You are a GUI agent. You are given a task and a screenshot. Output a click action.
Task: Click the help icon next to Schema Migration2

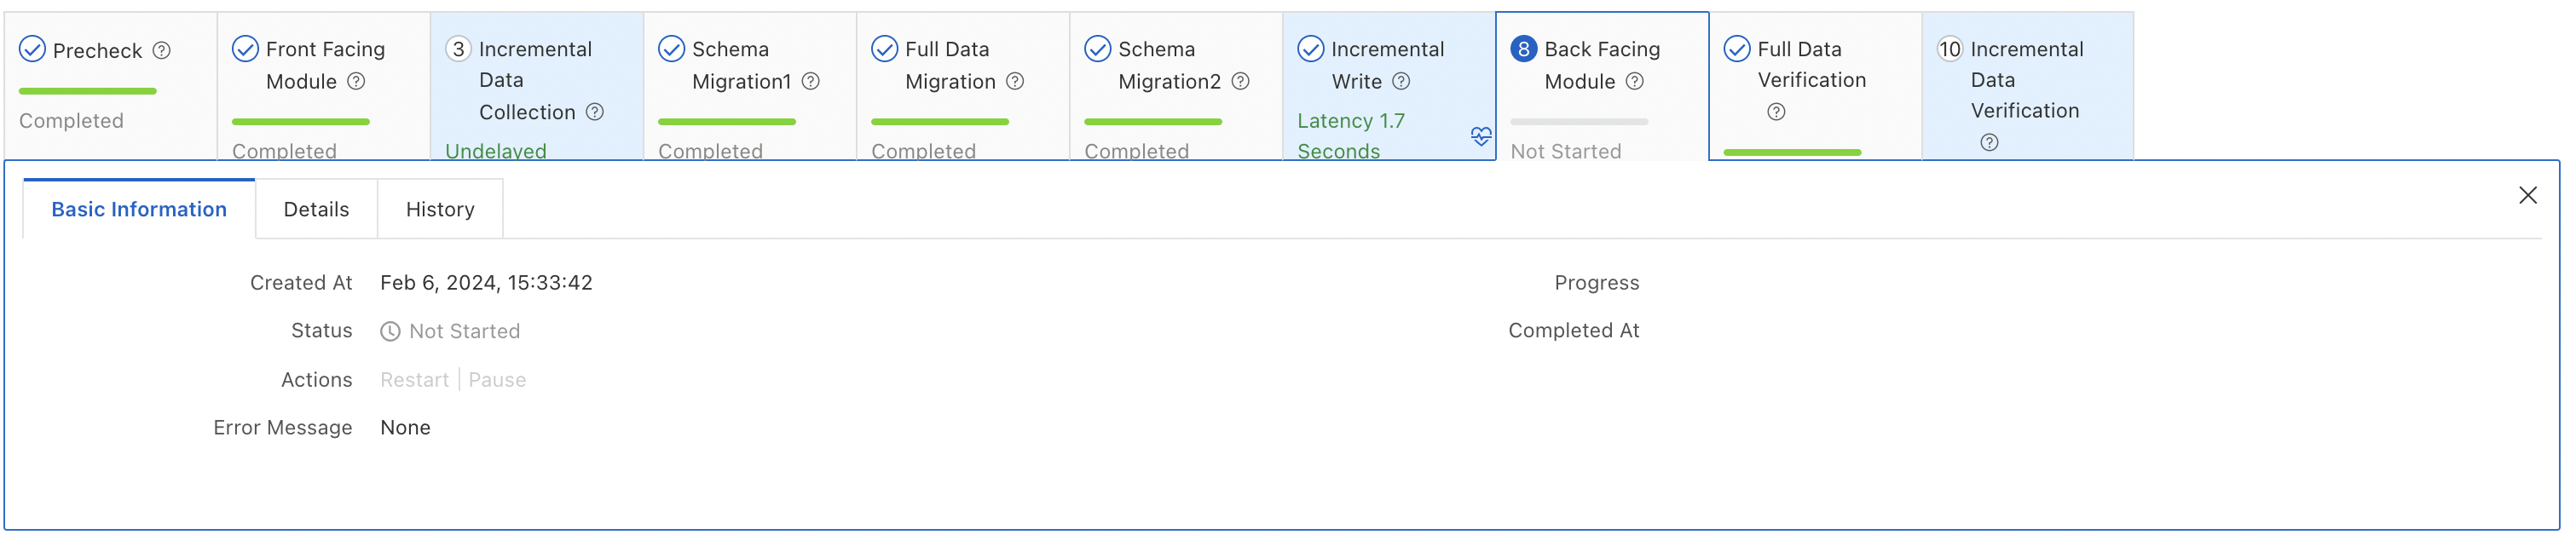pos(1240,82)
